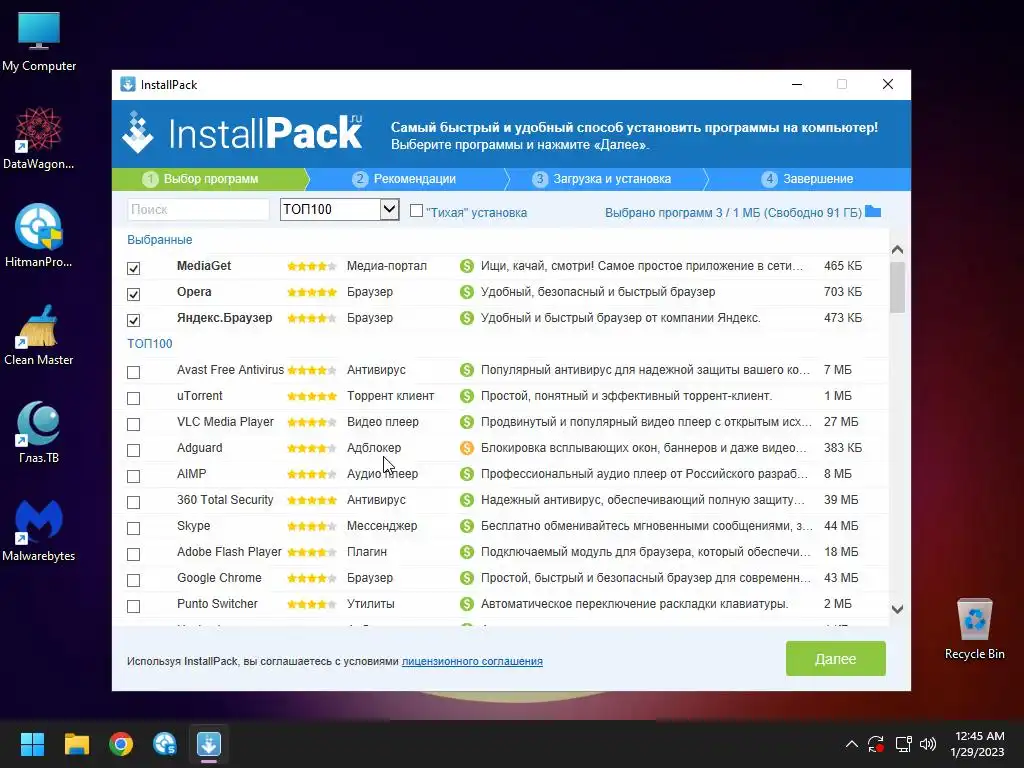Click the InstallPack logo in the banner

click(x=242, y=133)
